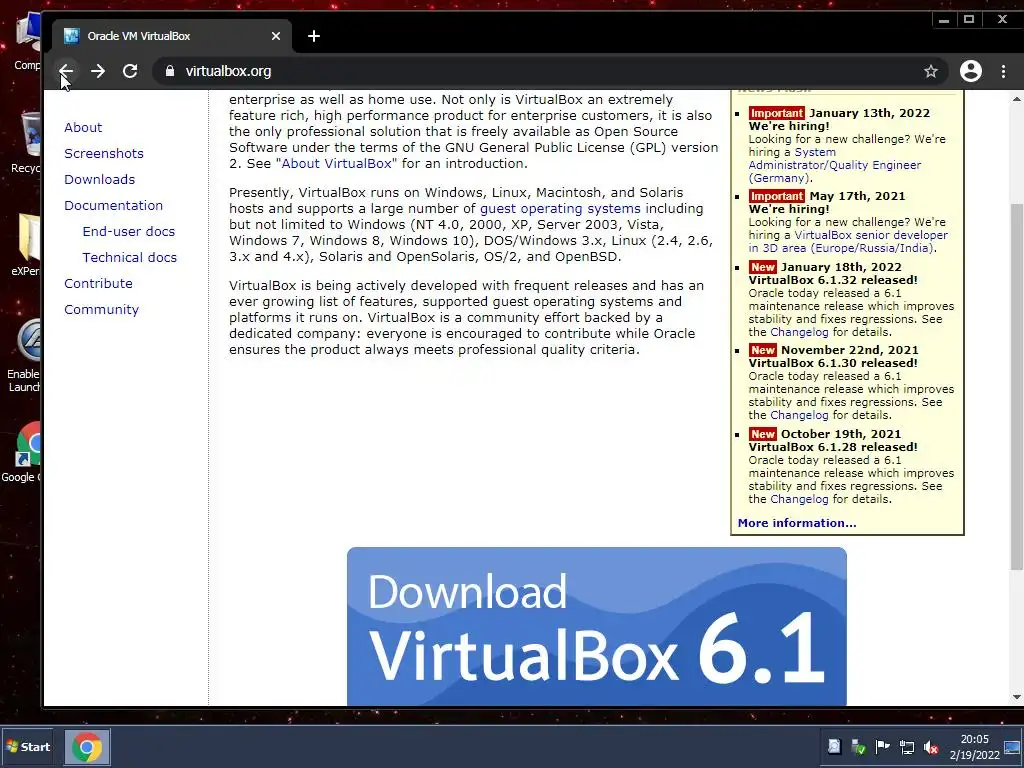
Task: Bookmark this page with the star icon
Action: point(931,71)
